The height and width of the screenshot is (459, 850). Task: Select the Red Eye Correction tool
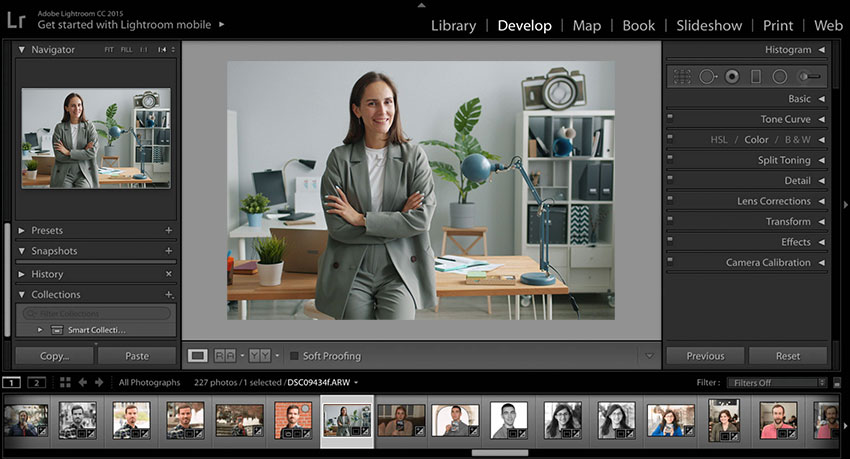(x=732, y=76)
